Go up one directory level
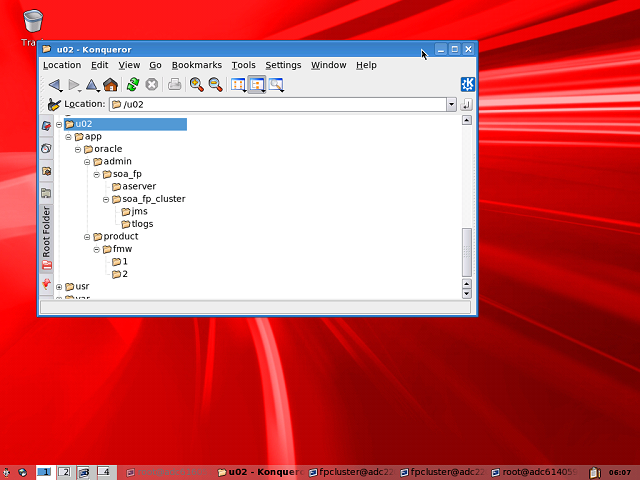640x480 pixels. pos(92,85)
